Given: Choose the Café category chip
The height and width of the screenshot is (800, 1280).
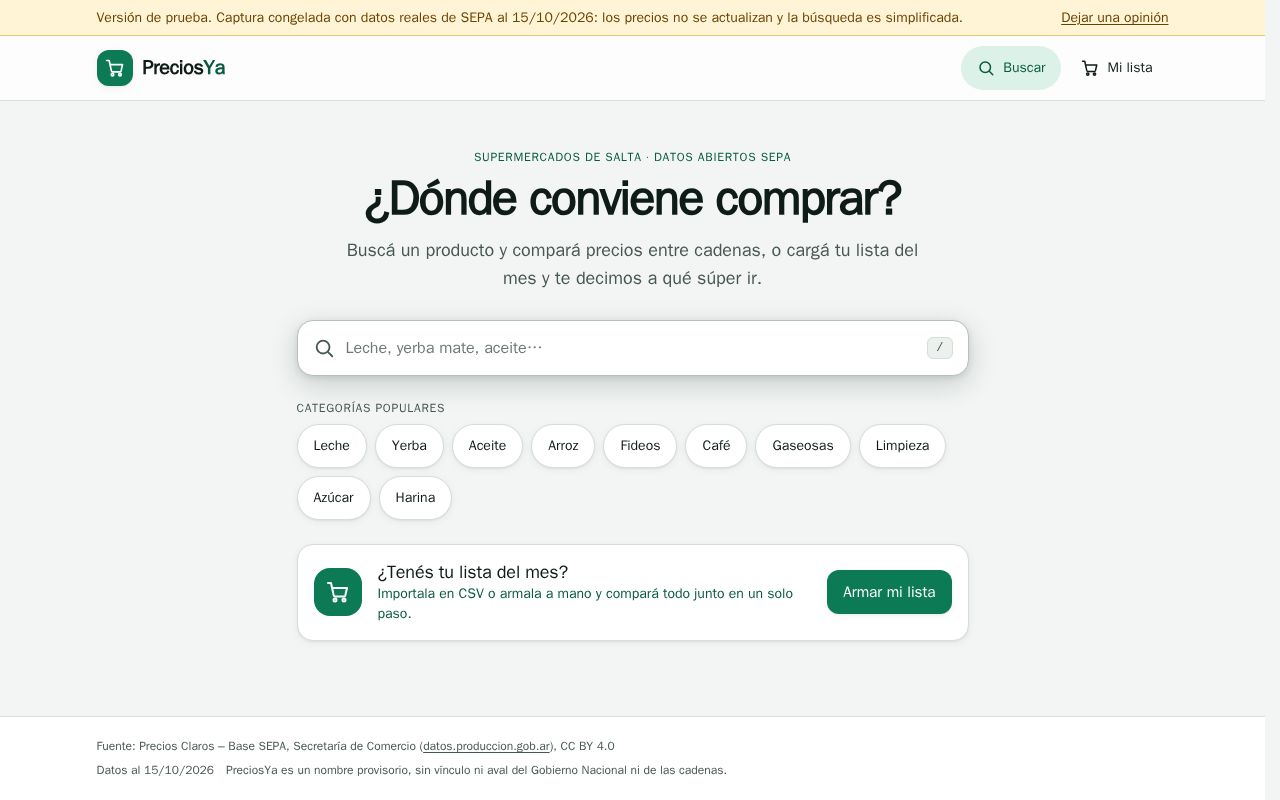Looking at the screenshot, I should tap(716, 446).
